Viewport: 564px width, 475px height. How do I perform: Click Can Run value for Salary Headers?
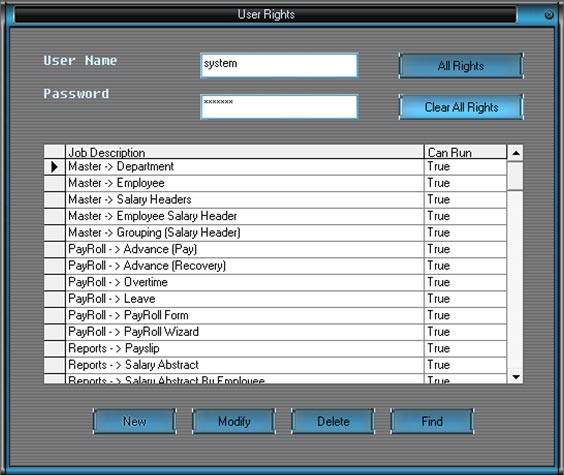[465, 200]
